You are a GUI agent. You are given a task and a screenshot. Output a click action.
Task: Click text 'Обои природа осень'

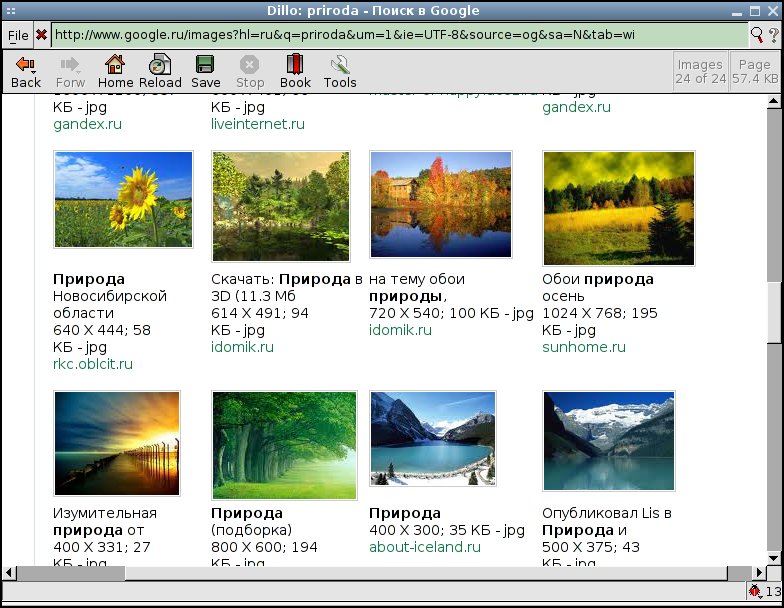(x=598, y=288)
